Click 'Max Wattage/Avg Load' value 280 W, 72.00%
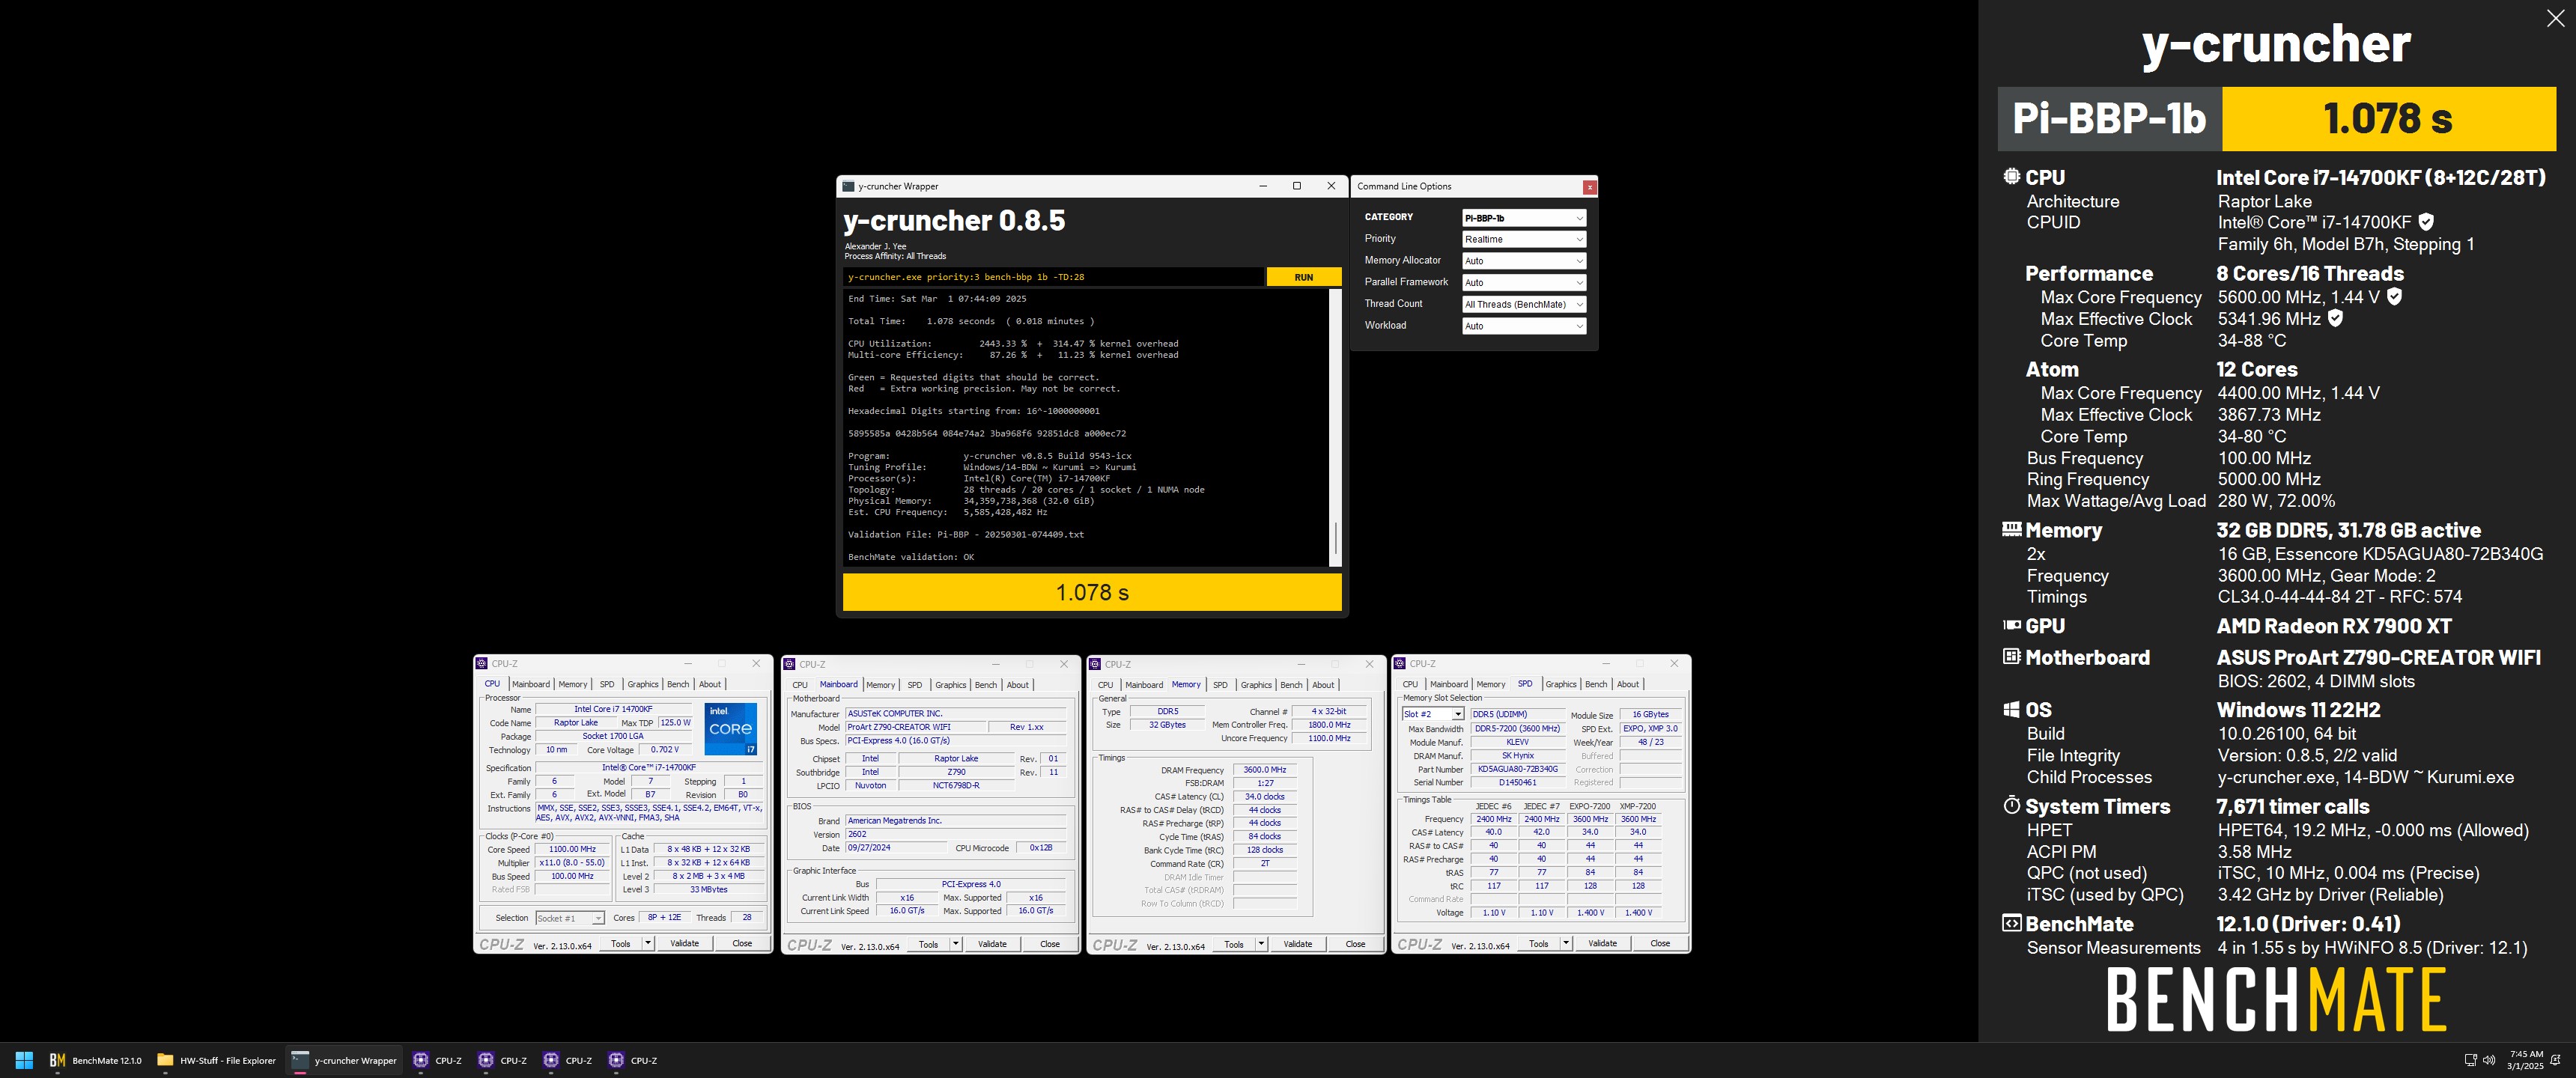The image size is (2576, 1078). (x=2276, y=501)
